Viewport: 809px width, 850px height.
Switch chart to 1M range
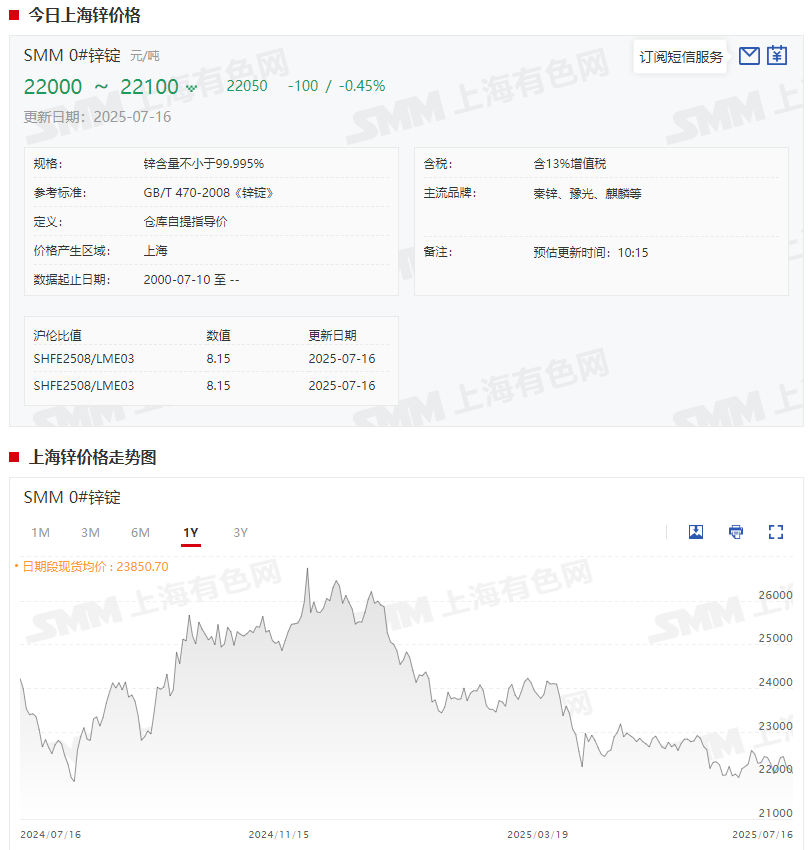[x=40, y=533]
